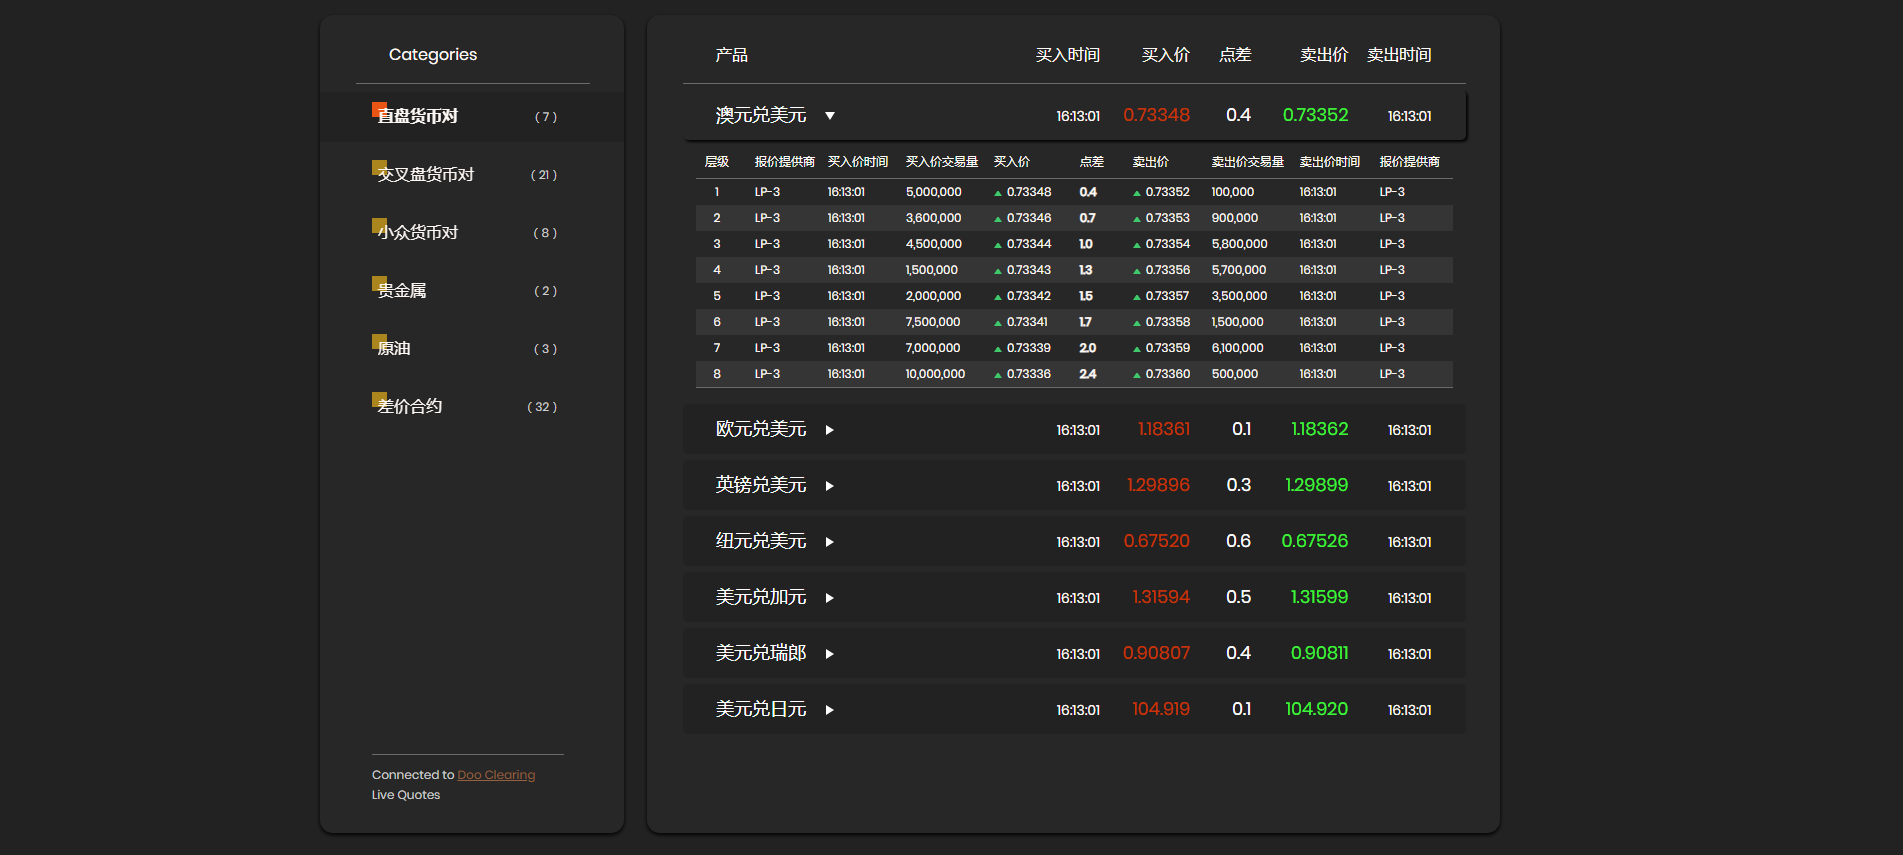The height and width of the screenshot is (855, 1903).
Task: Click the green ask price 1.29899
Action: point(1317,485)
